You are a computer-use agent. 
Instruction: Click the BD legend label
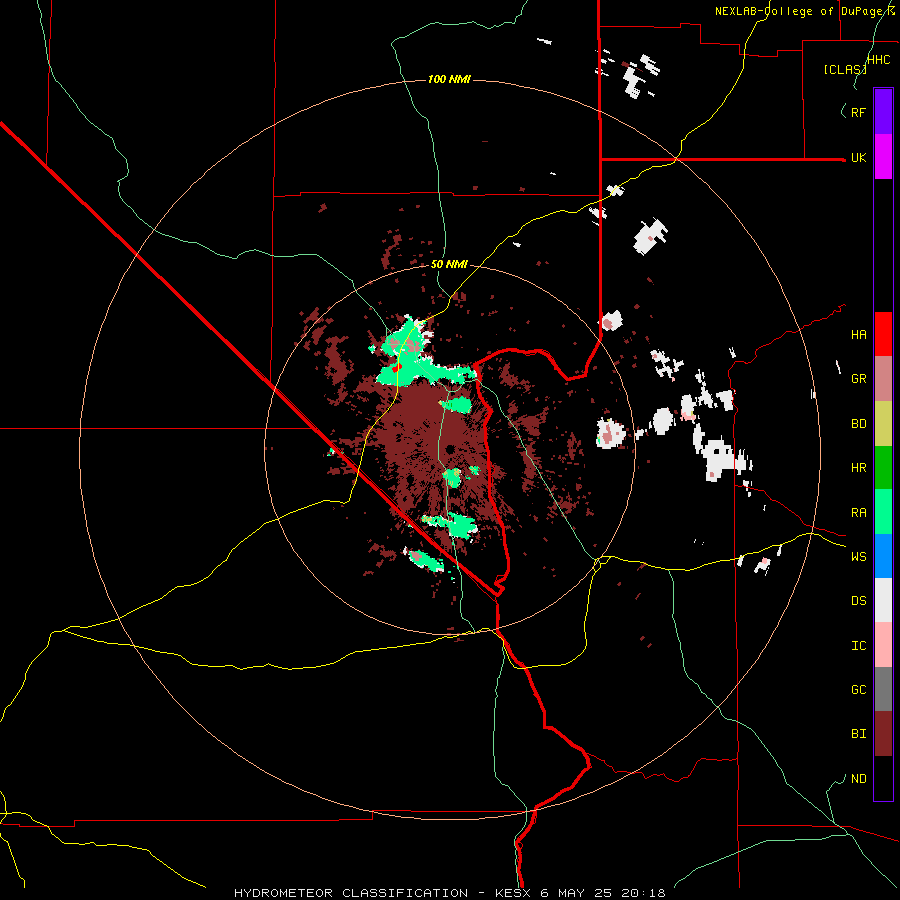point(858,424)
